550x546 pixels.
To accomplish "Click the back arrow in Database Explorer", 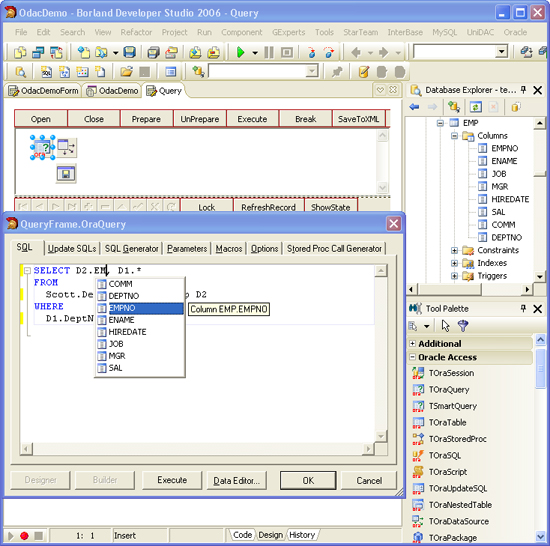I will [x=415, y=107].
